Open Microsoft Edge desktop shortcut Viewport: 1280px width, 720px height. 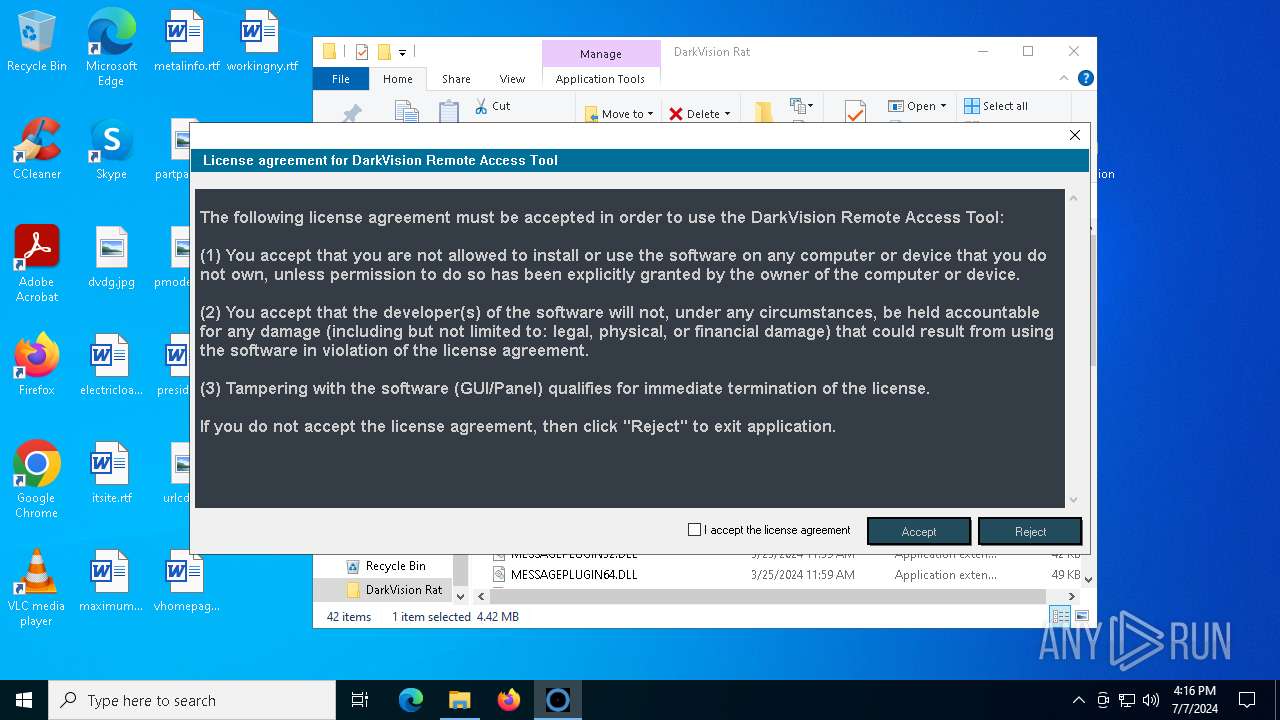tap(111, 47)
